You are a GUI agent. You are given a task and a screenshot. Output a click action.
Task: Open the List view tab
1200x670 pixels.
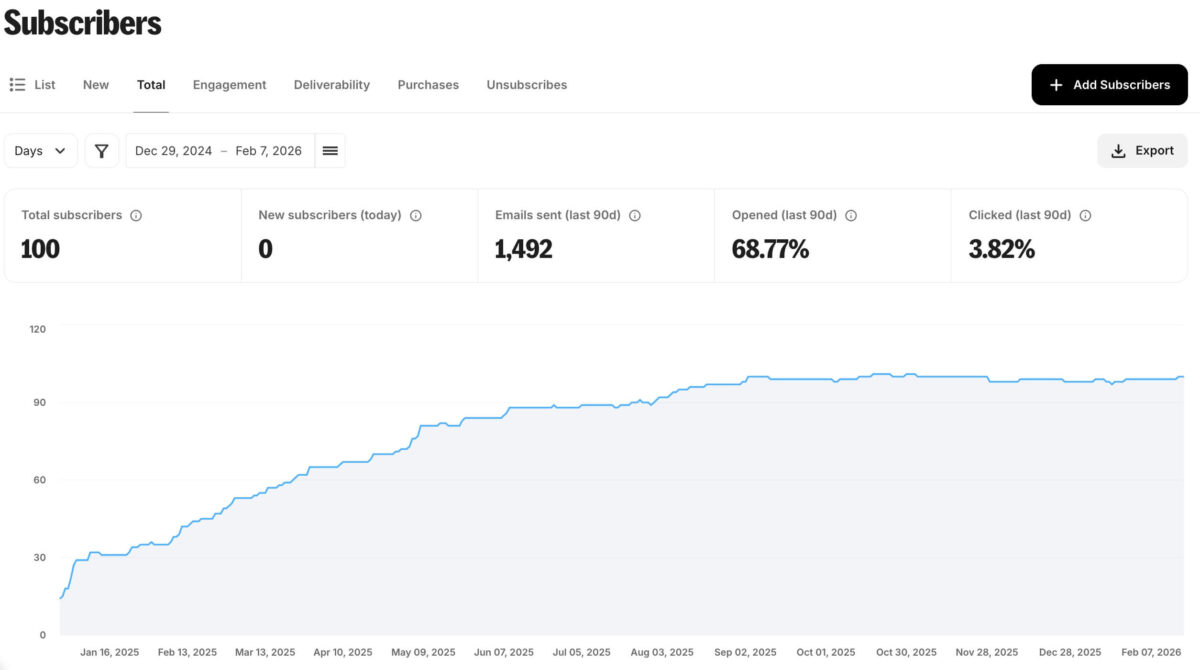33,85
